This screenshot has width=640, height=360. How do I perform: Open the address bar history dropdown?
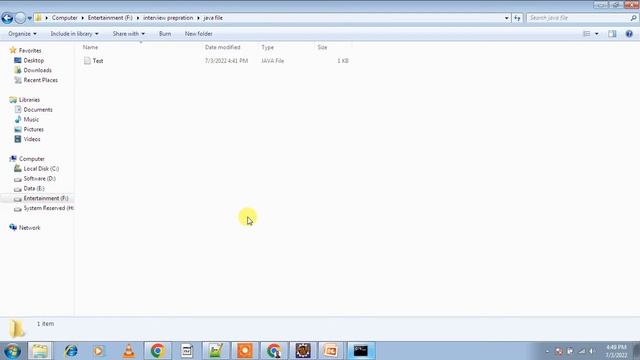tap(506, 18)
